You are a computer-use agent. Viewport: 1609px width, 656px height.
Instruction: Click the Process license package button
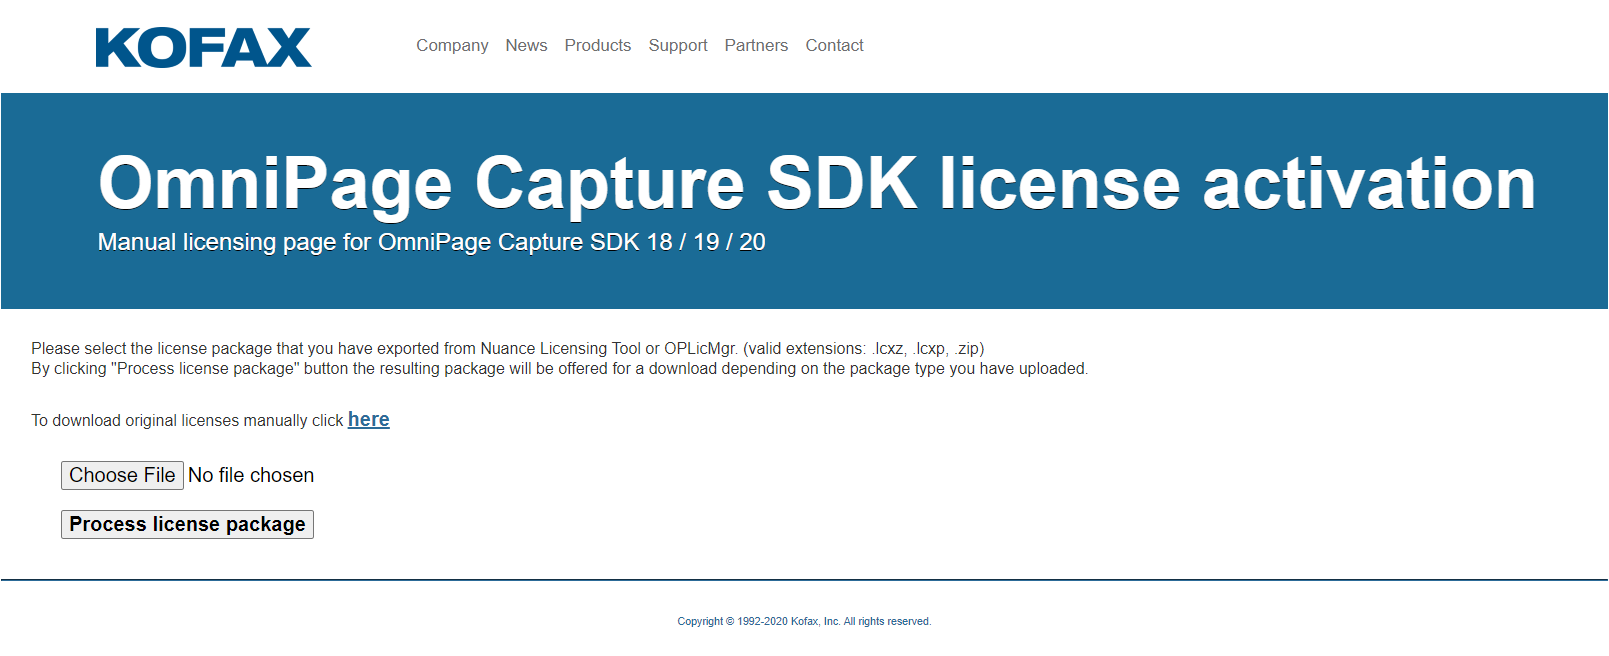point(187,524)
